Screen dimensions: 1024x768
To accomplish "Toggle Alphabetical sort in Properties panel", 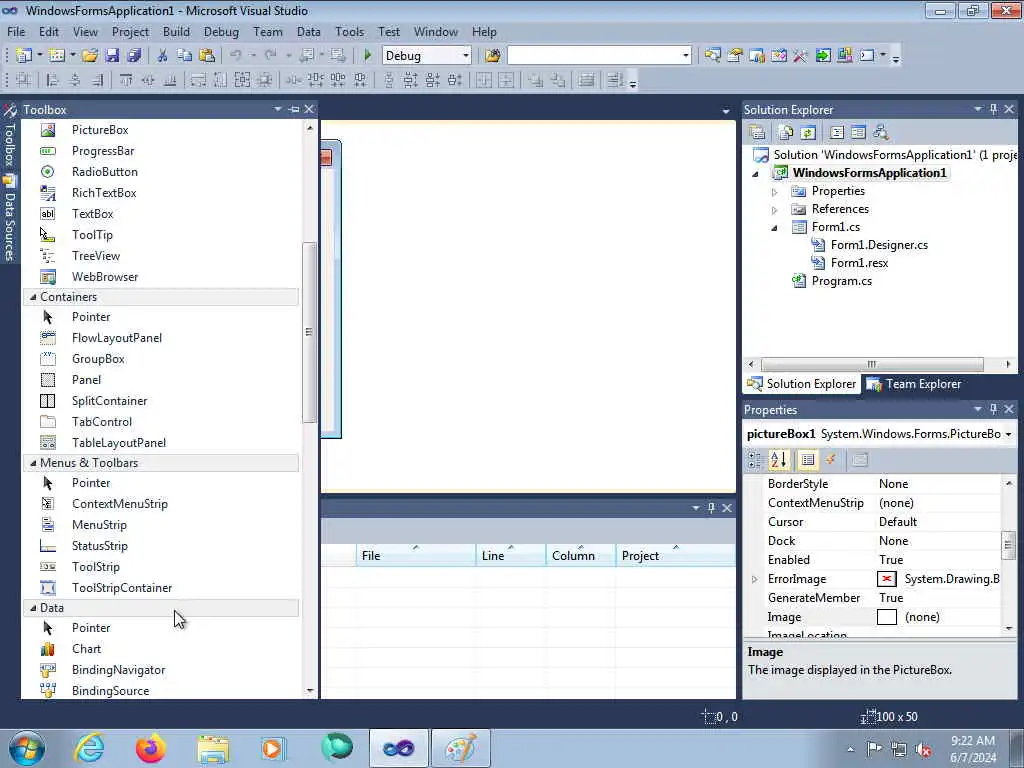I will [x=778, y=460].
